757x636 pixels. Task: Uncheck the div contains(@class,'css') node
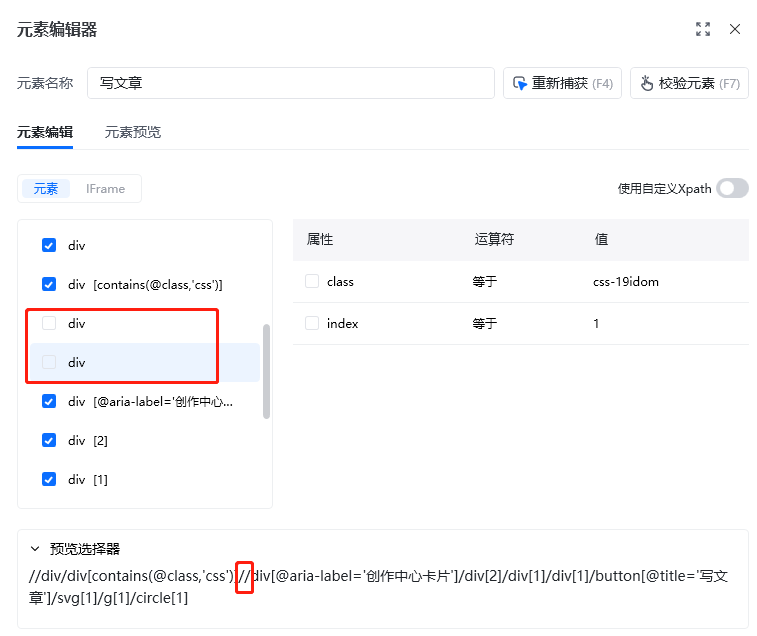[x=49, y=284]
